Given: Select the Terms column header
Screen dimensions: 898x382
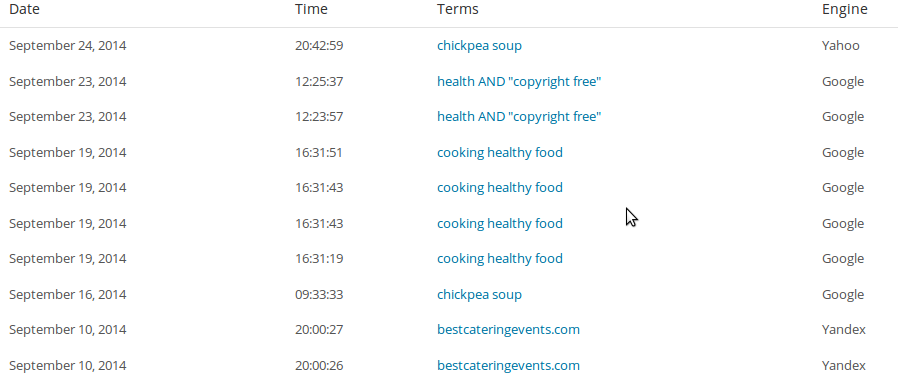Looking at the screenshot, I should [458, 9].
